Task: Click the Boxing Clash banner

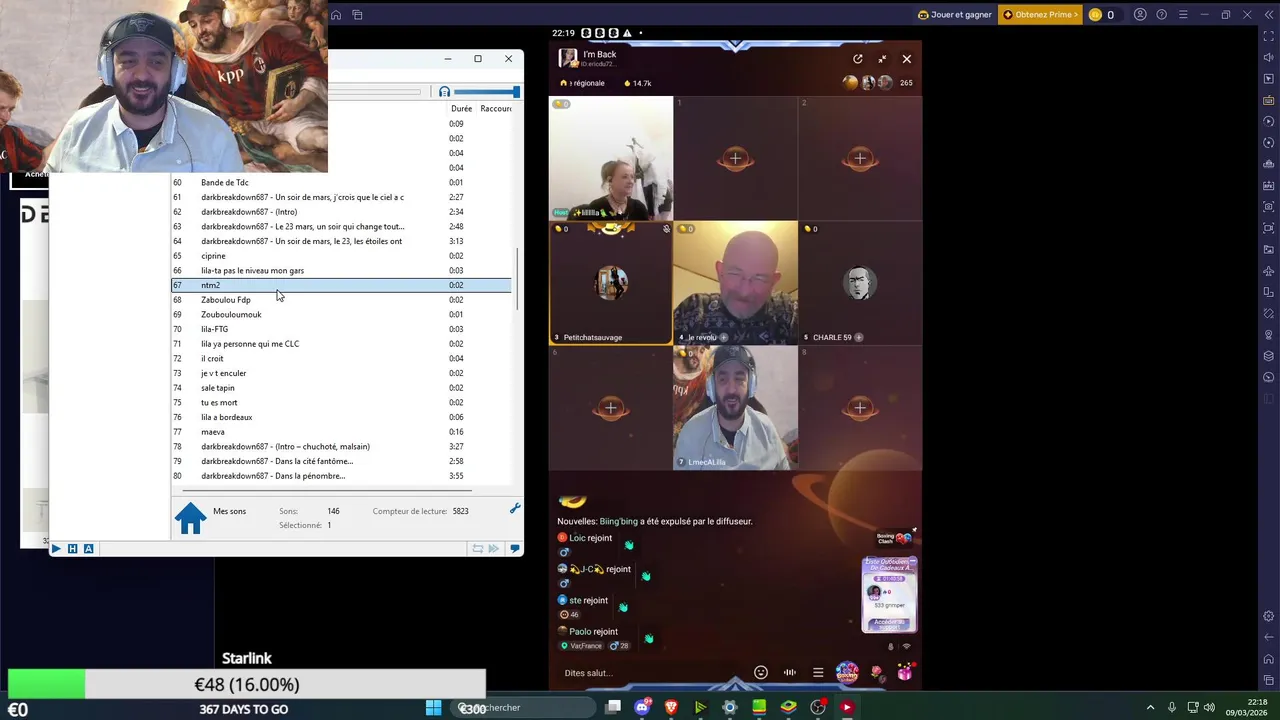Action: pos(894,538)
